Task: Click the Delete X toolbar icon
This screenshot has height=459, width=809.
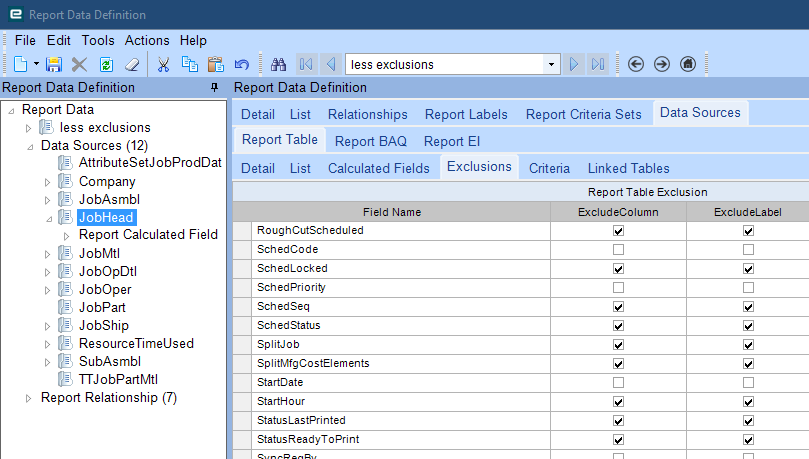Action: pos(79,64)
